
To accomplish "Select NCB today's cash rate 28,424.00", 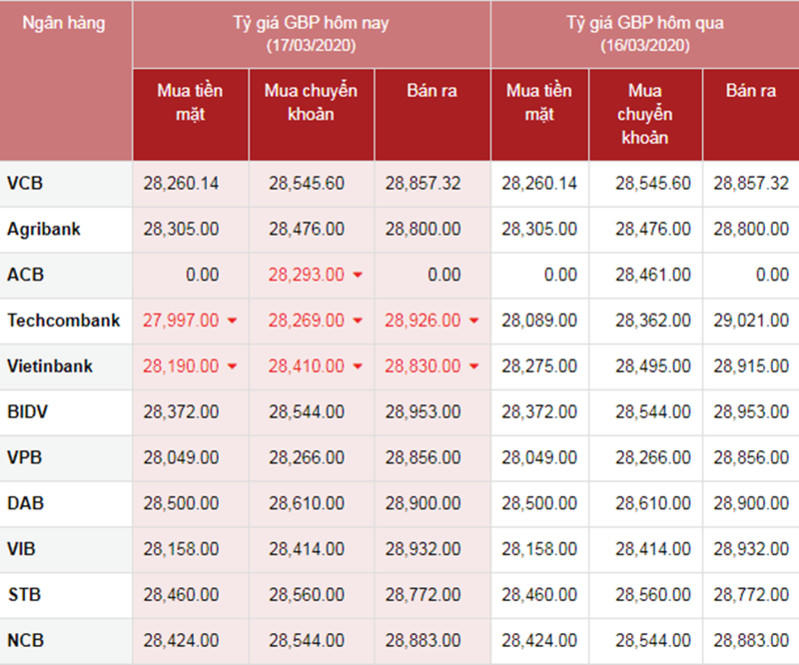I will click(181, 640).
